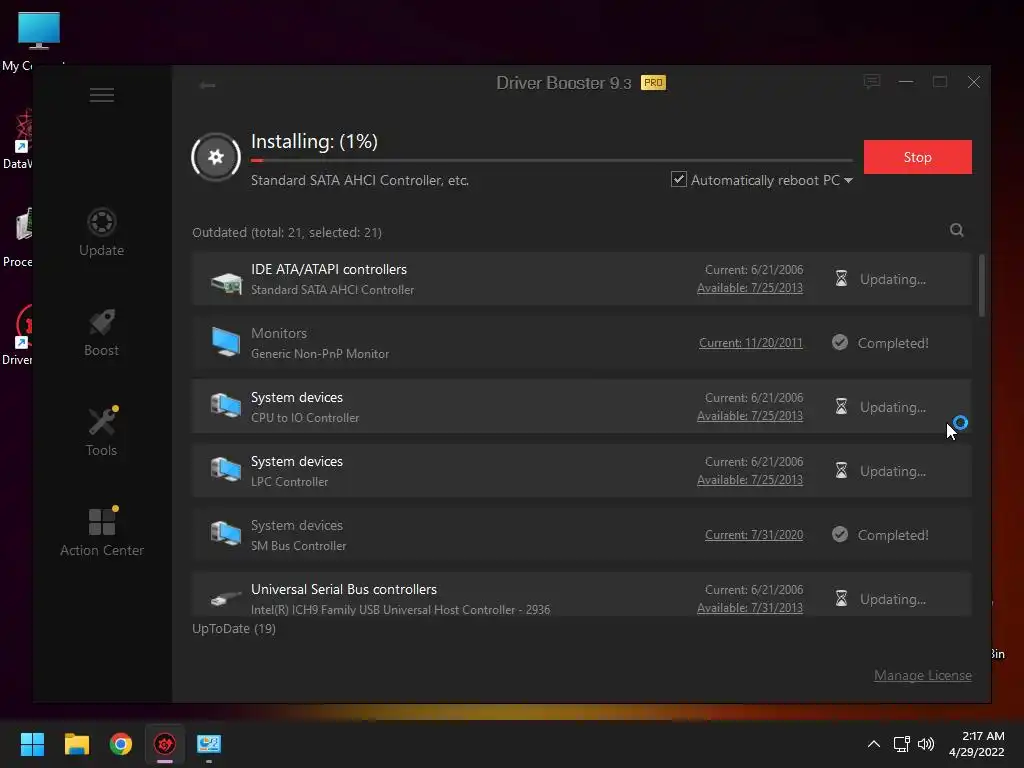Open the Windows Start menu
The image size is (1024, 768).
point(32,744)
